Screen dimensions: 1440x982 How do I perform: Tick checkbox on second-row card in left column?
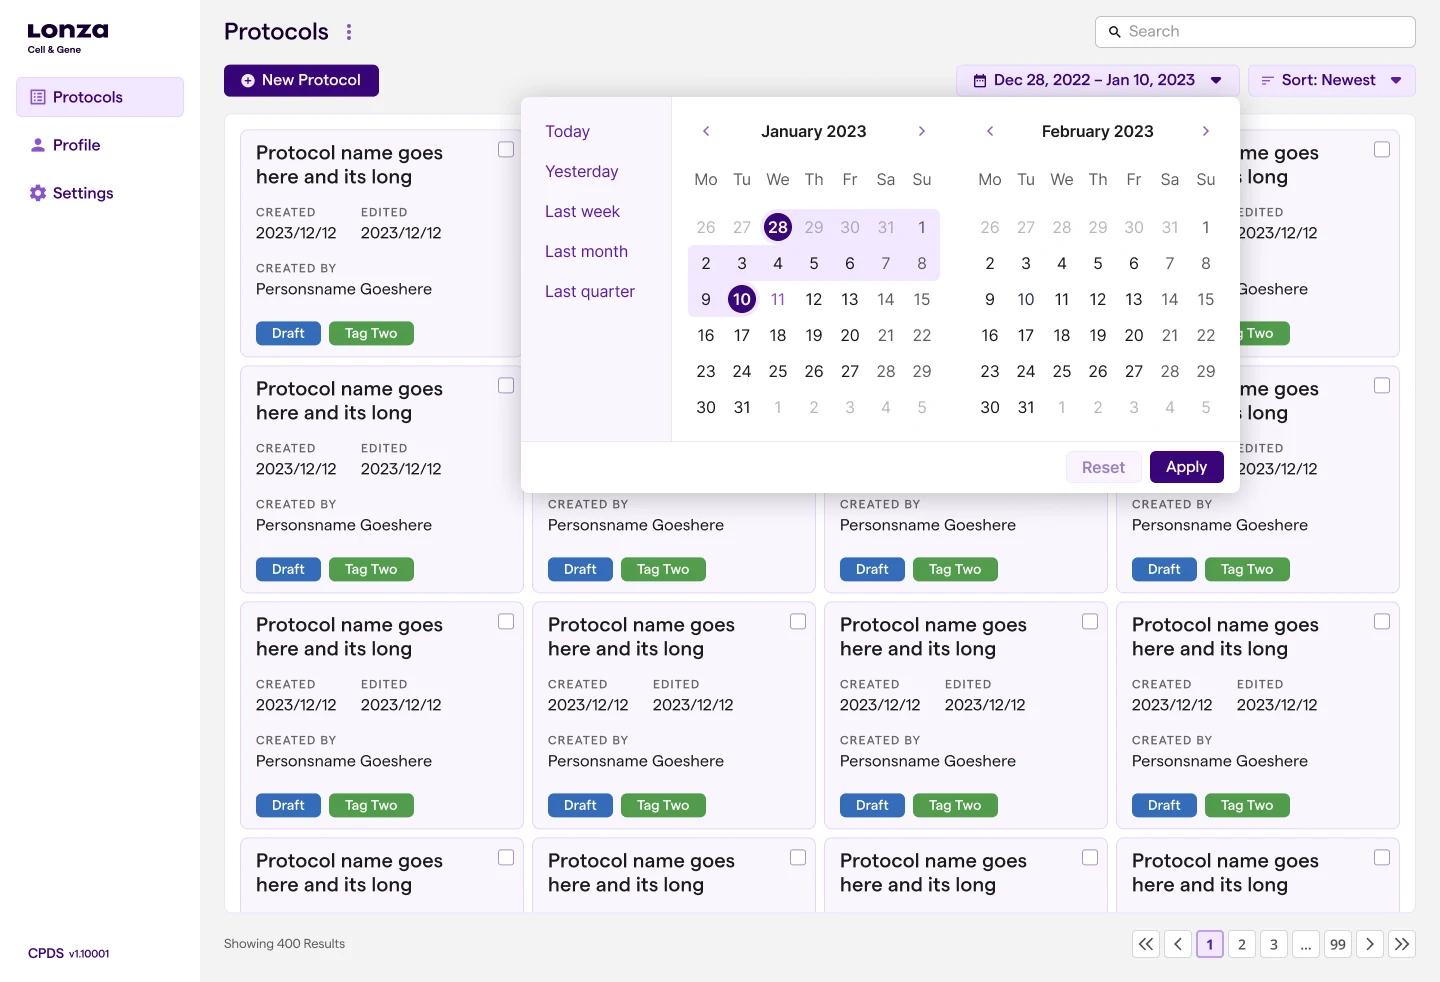click(x=506, y=385)
